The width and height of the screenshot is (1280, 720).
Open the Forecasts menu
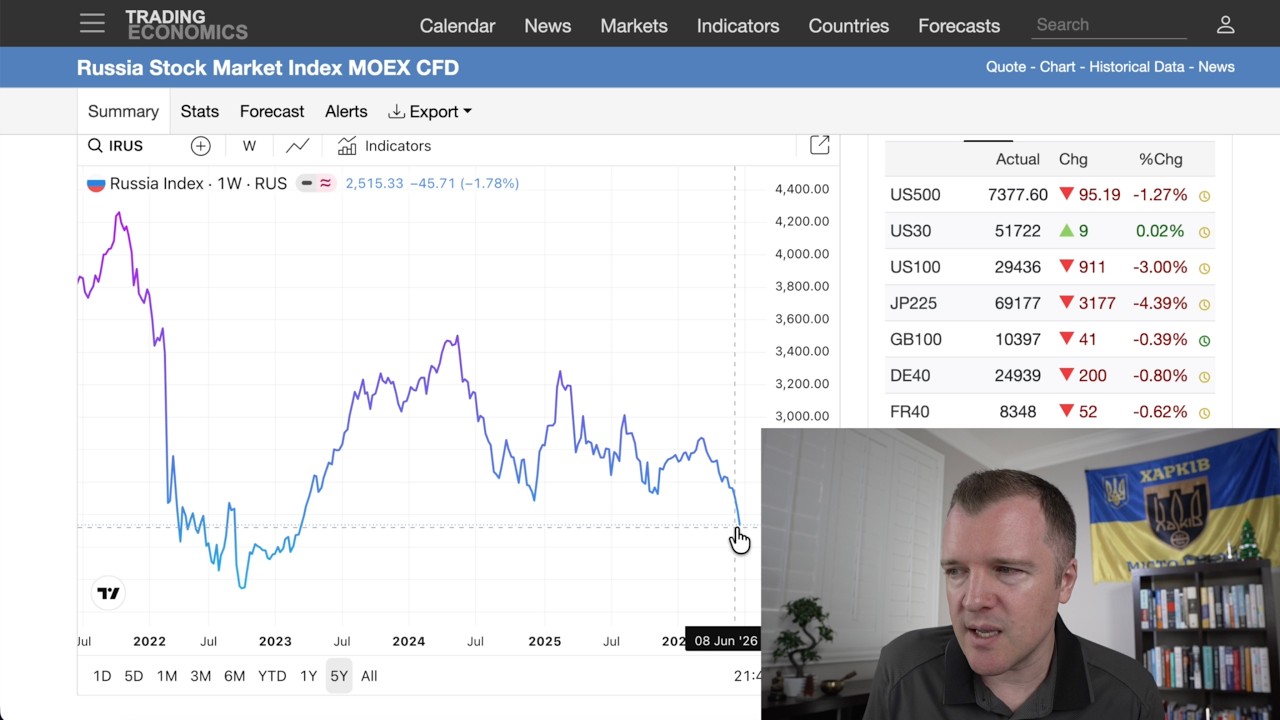click(959, 26)
